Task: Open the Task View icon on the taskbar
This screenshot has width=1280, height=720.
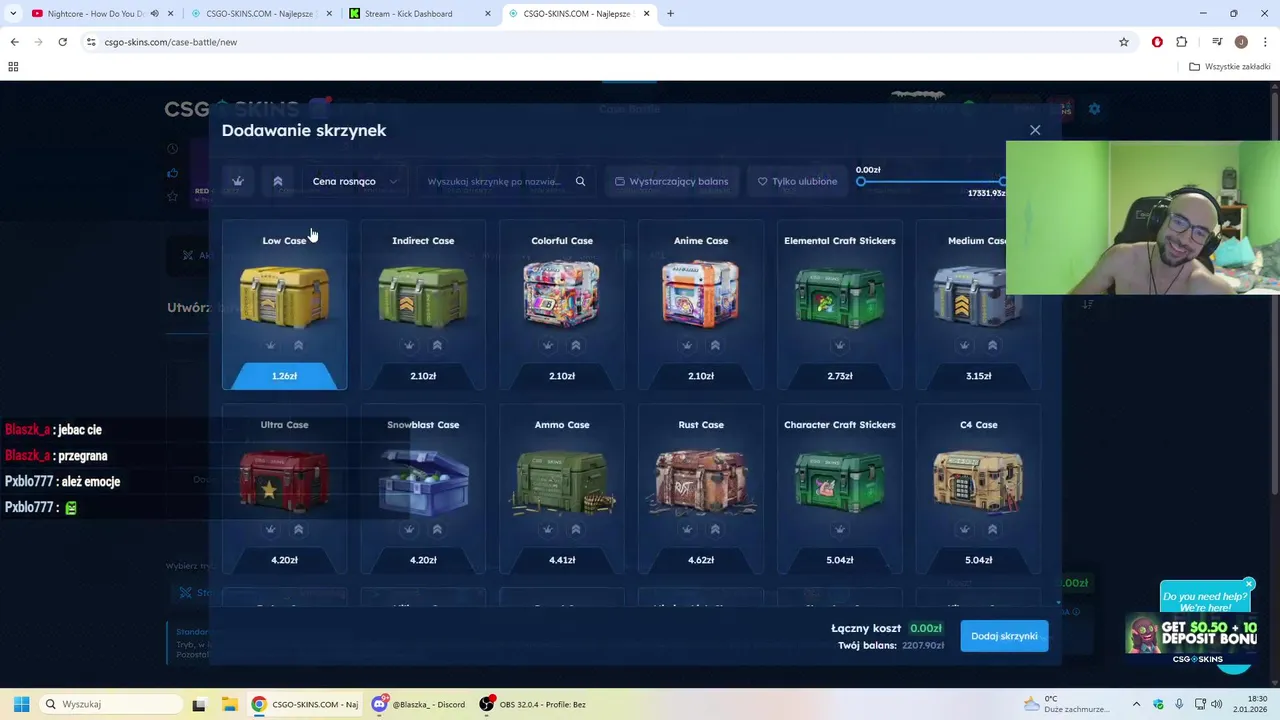Action: [x=199, y=704]
